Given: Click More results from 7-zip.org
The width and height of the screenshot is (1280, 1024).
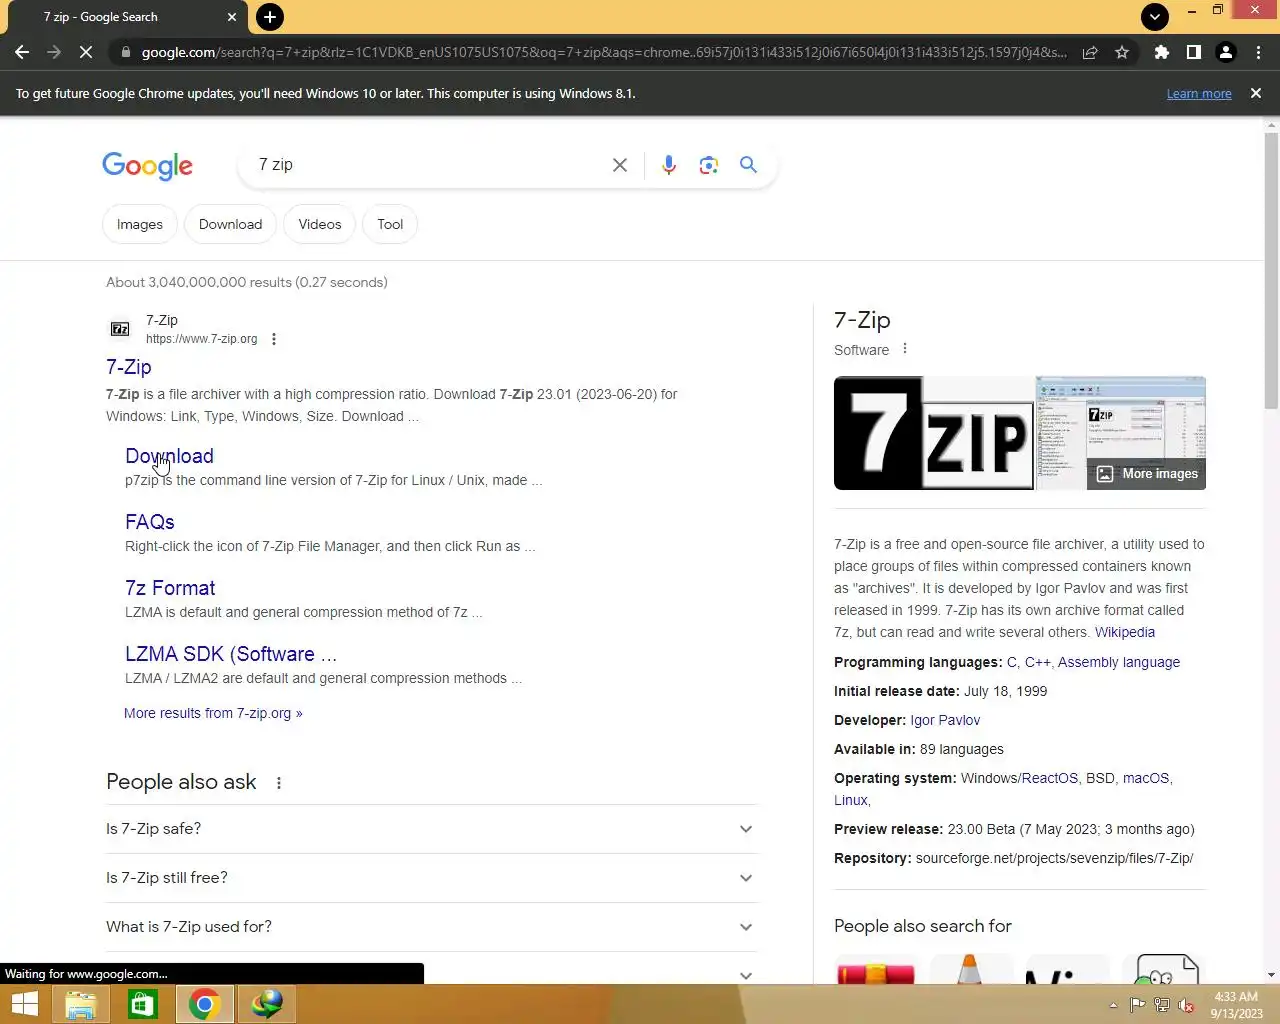Looking at the screenshot, I should [x=213, y=713].
